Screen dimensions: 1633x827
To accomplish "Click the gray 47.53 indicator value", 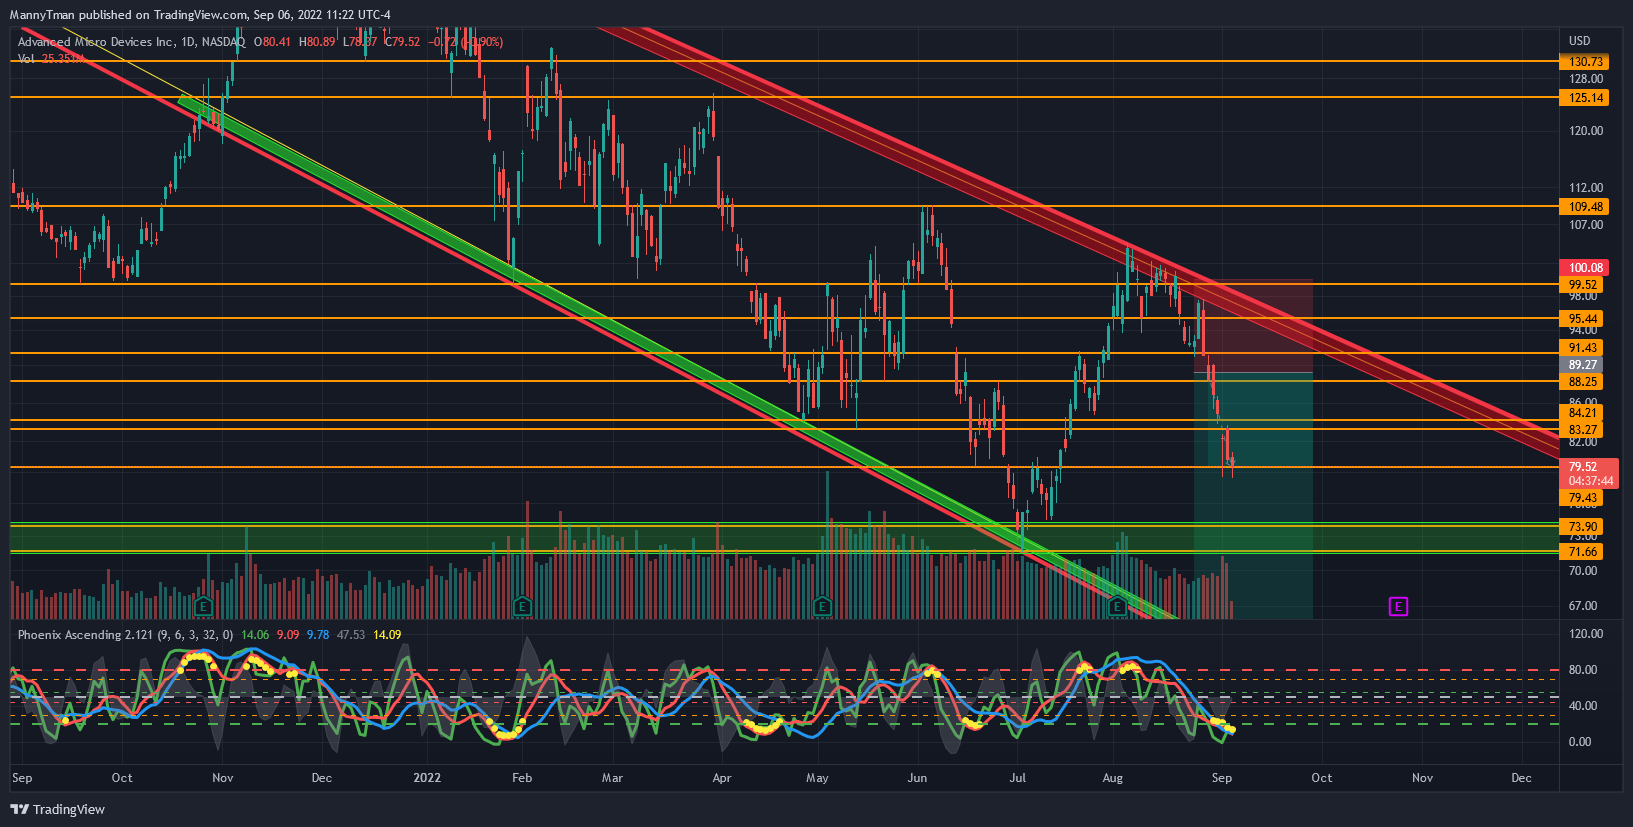I will pos(351,635).
